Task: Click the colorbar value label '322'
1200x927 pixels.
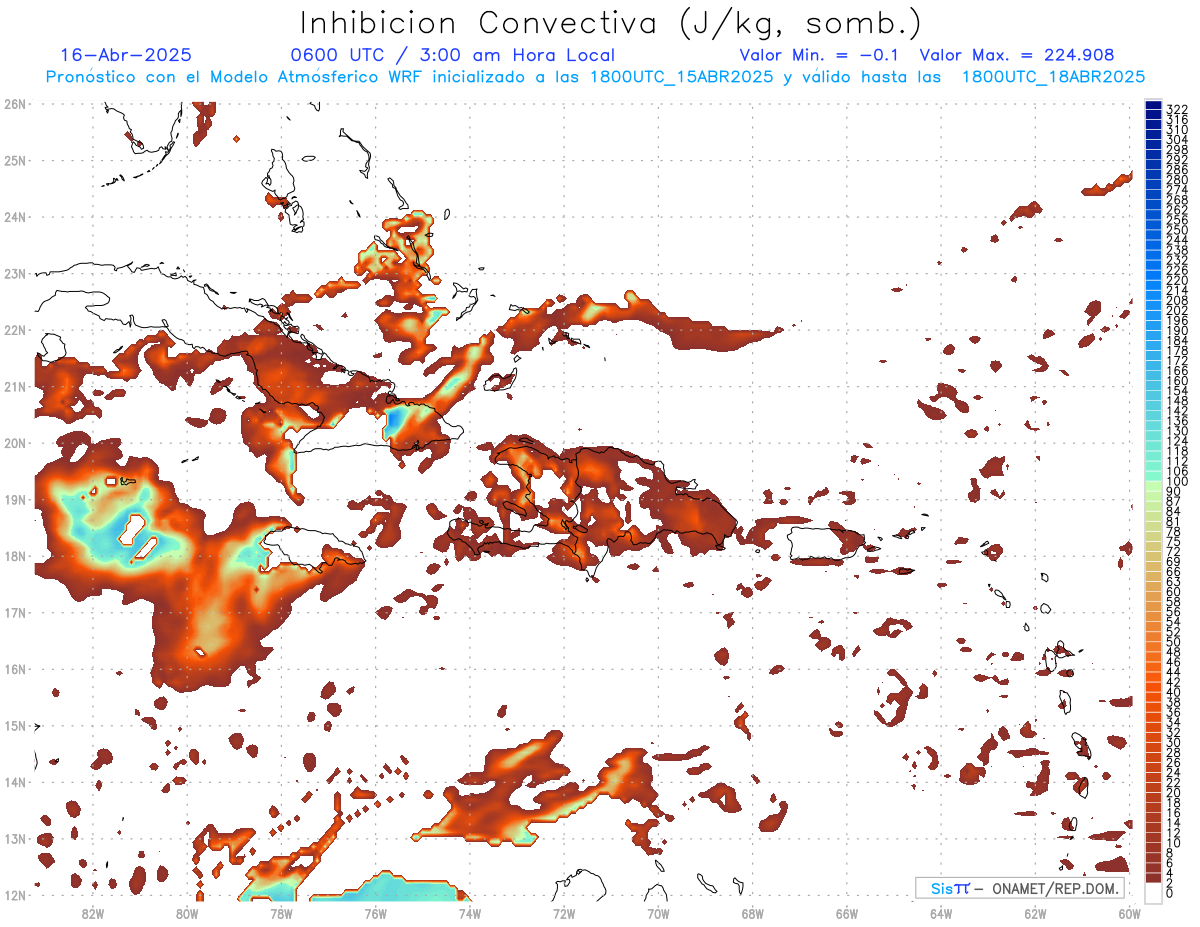Action: click(1177, 109)
